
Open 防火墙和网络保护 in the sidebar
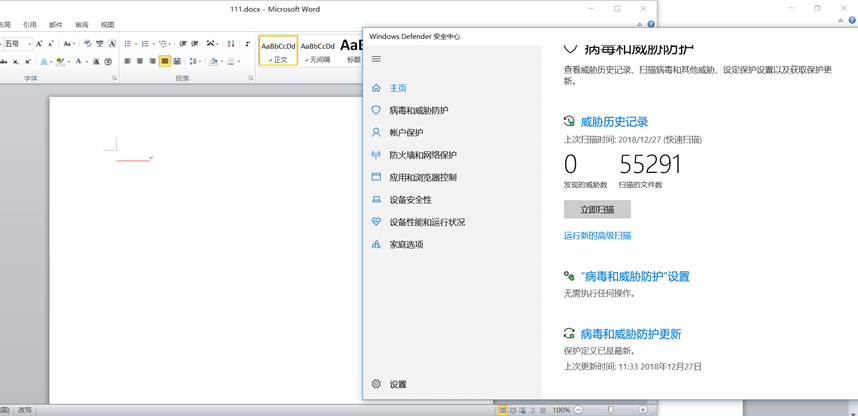[423, 155]
